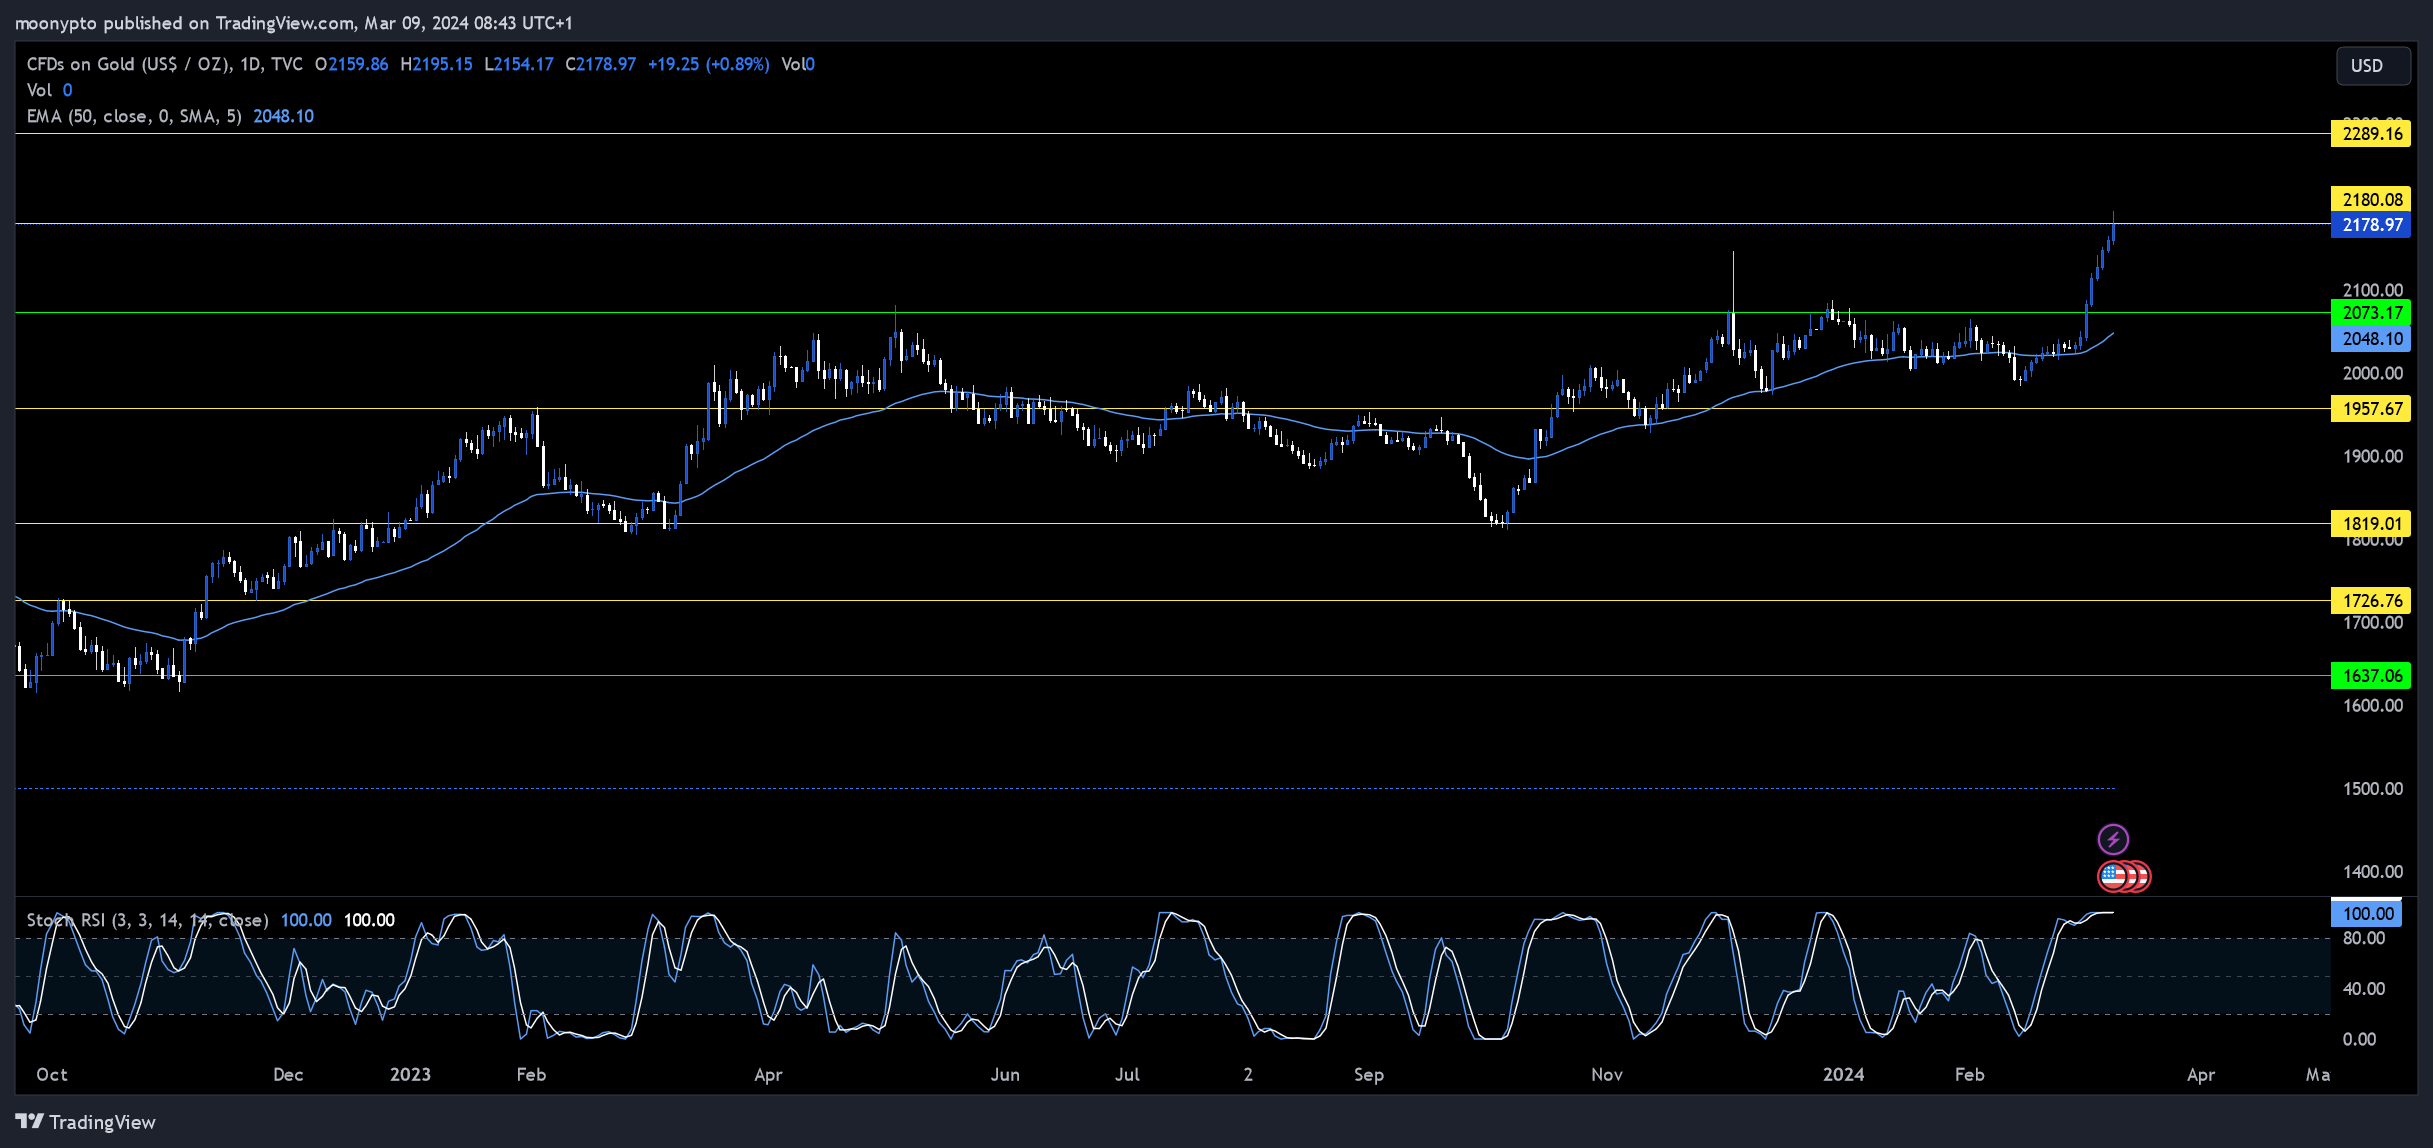Click the Sep label on the time axis

coord(1369,1075)
